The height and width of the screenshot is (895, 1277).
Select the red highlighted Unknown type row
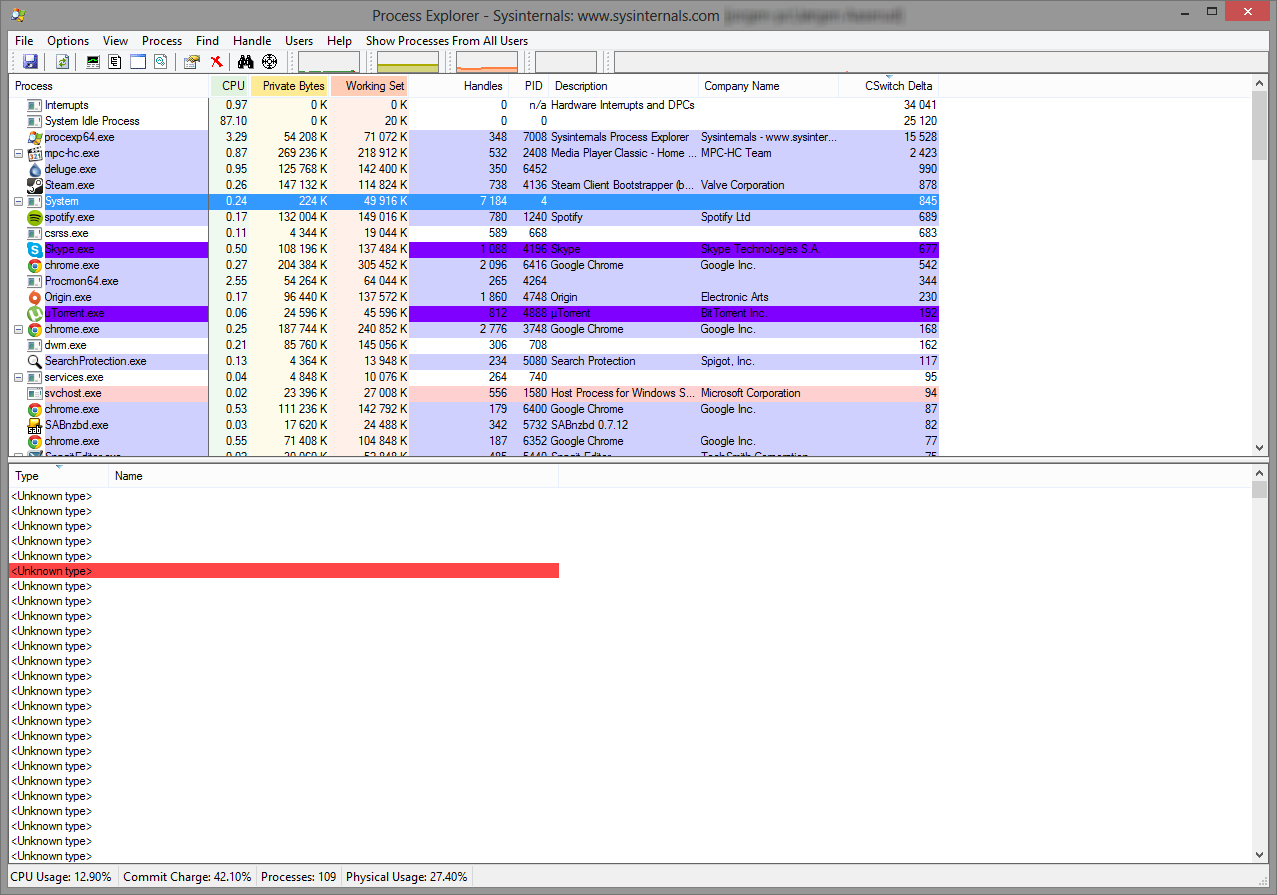coord(284,571)
